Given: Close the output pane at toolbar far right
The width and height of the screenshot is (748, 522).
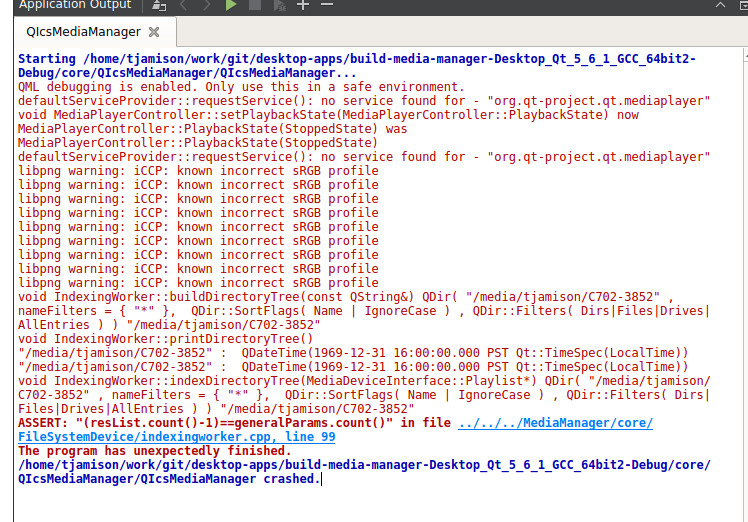Looking at the screenshot, I should pos(743,5).
